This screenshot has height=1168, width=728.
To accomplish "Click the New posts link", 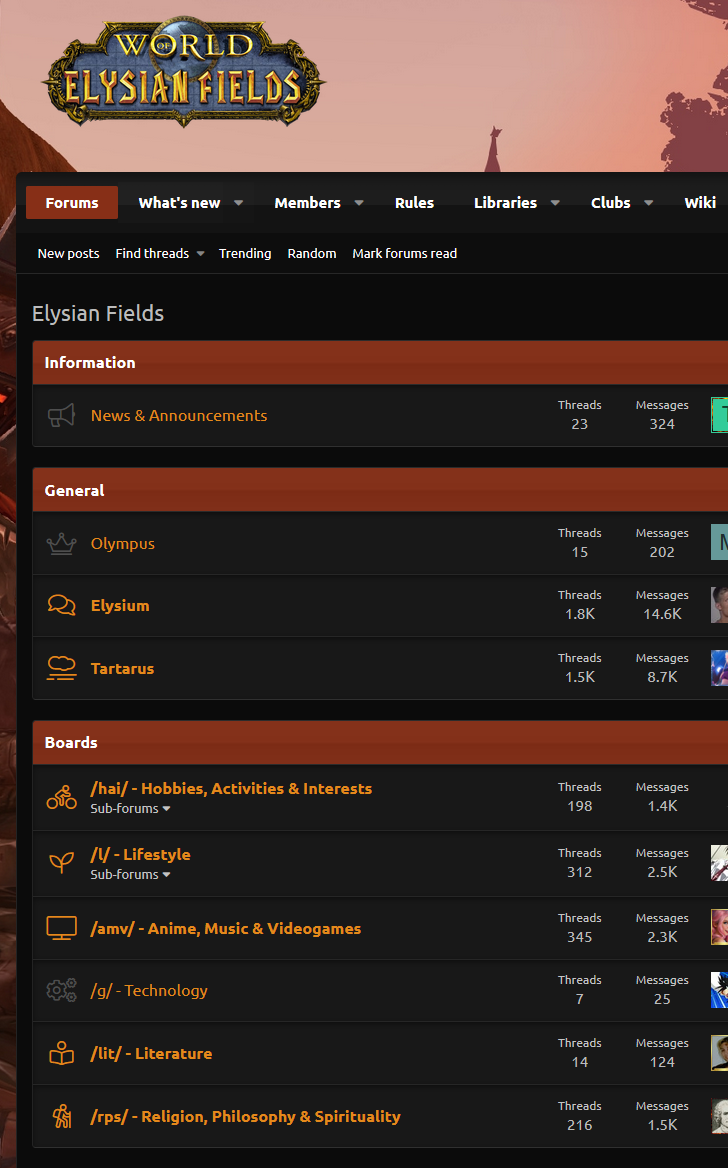I will point(68,254).
